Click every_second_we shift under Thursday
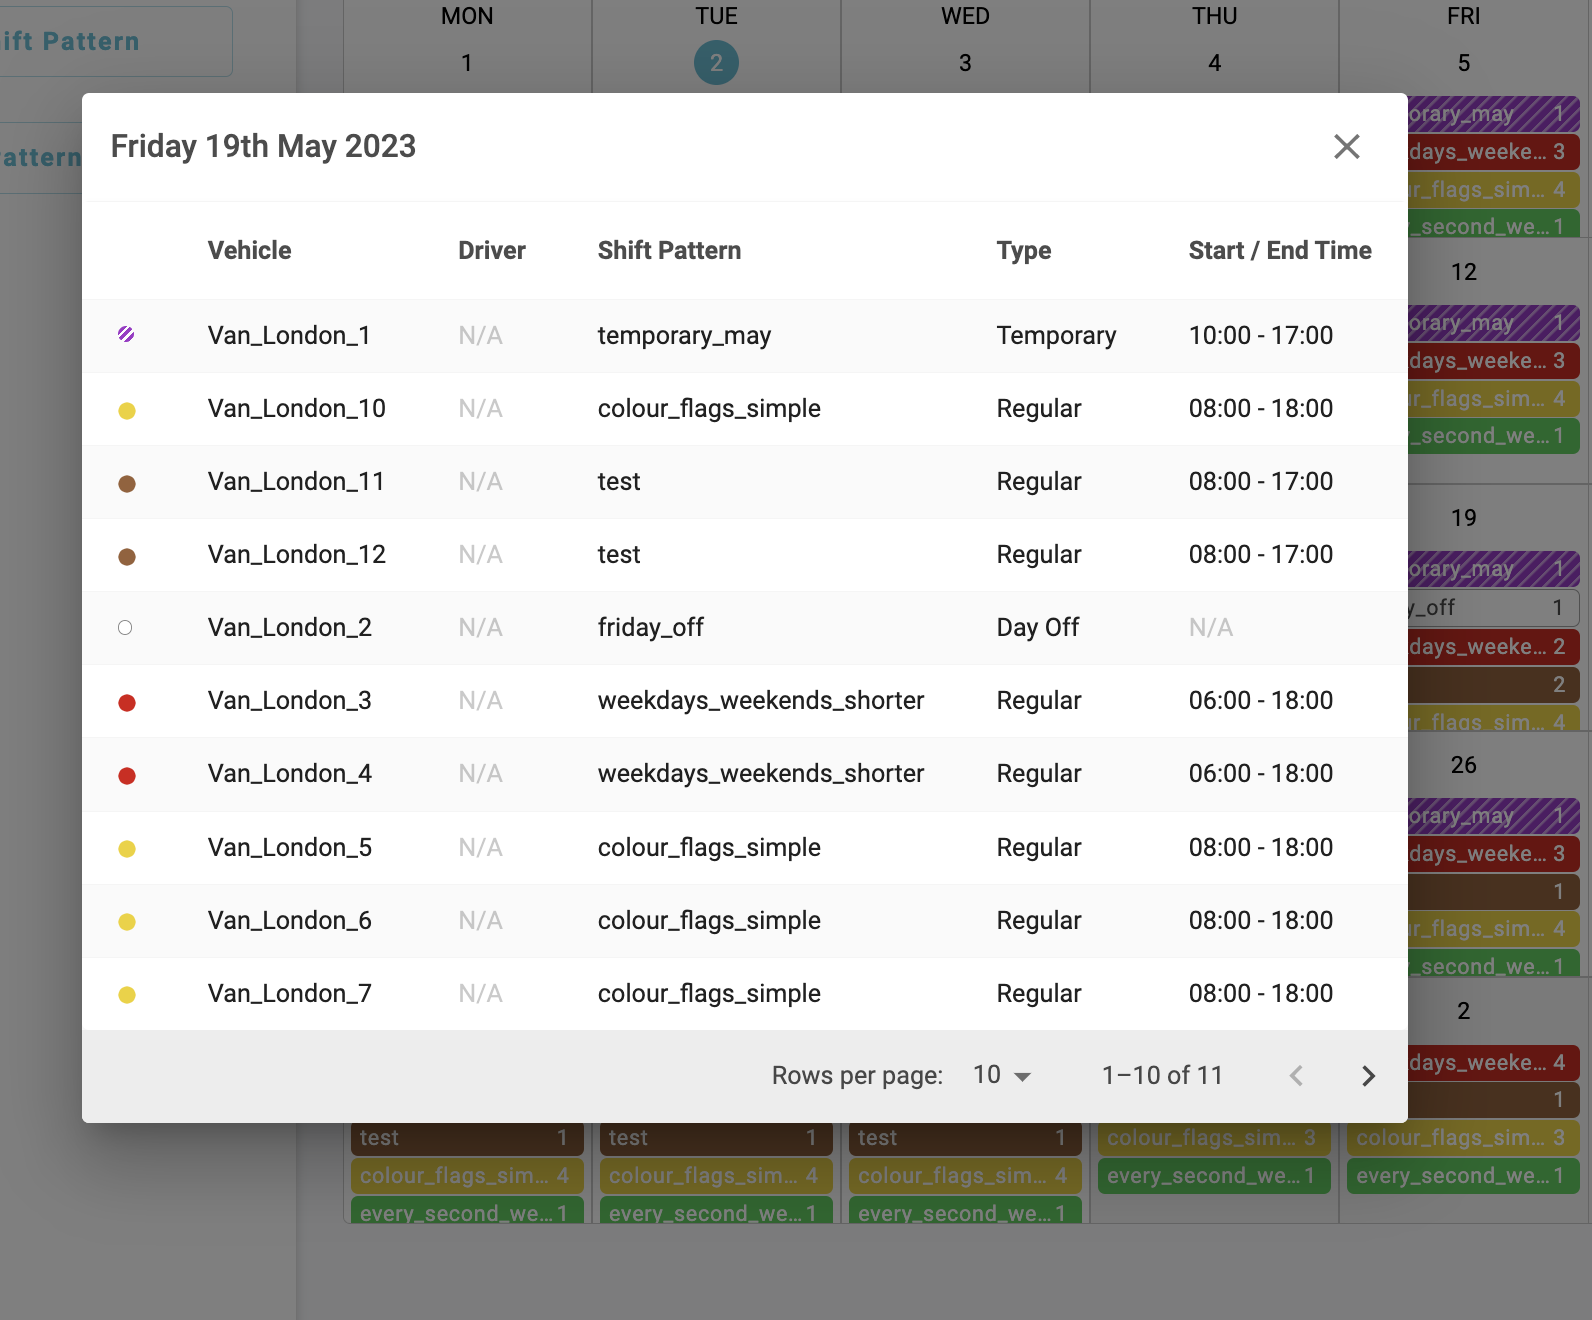Viewport: 1592px width, 1320px height. (x=1213, y=1176)
